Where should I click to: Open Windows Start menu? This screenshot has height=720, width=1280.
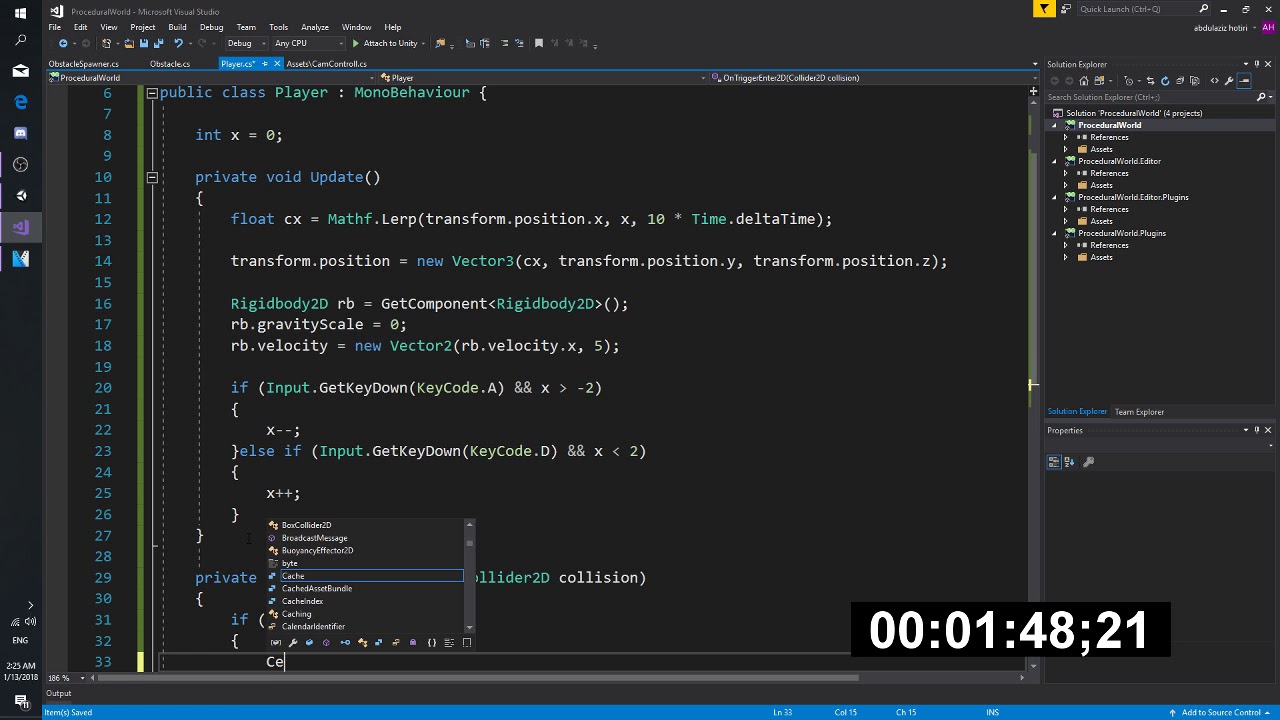(x=20, y=13)
